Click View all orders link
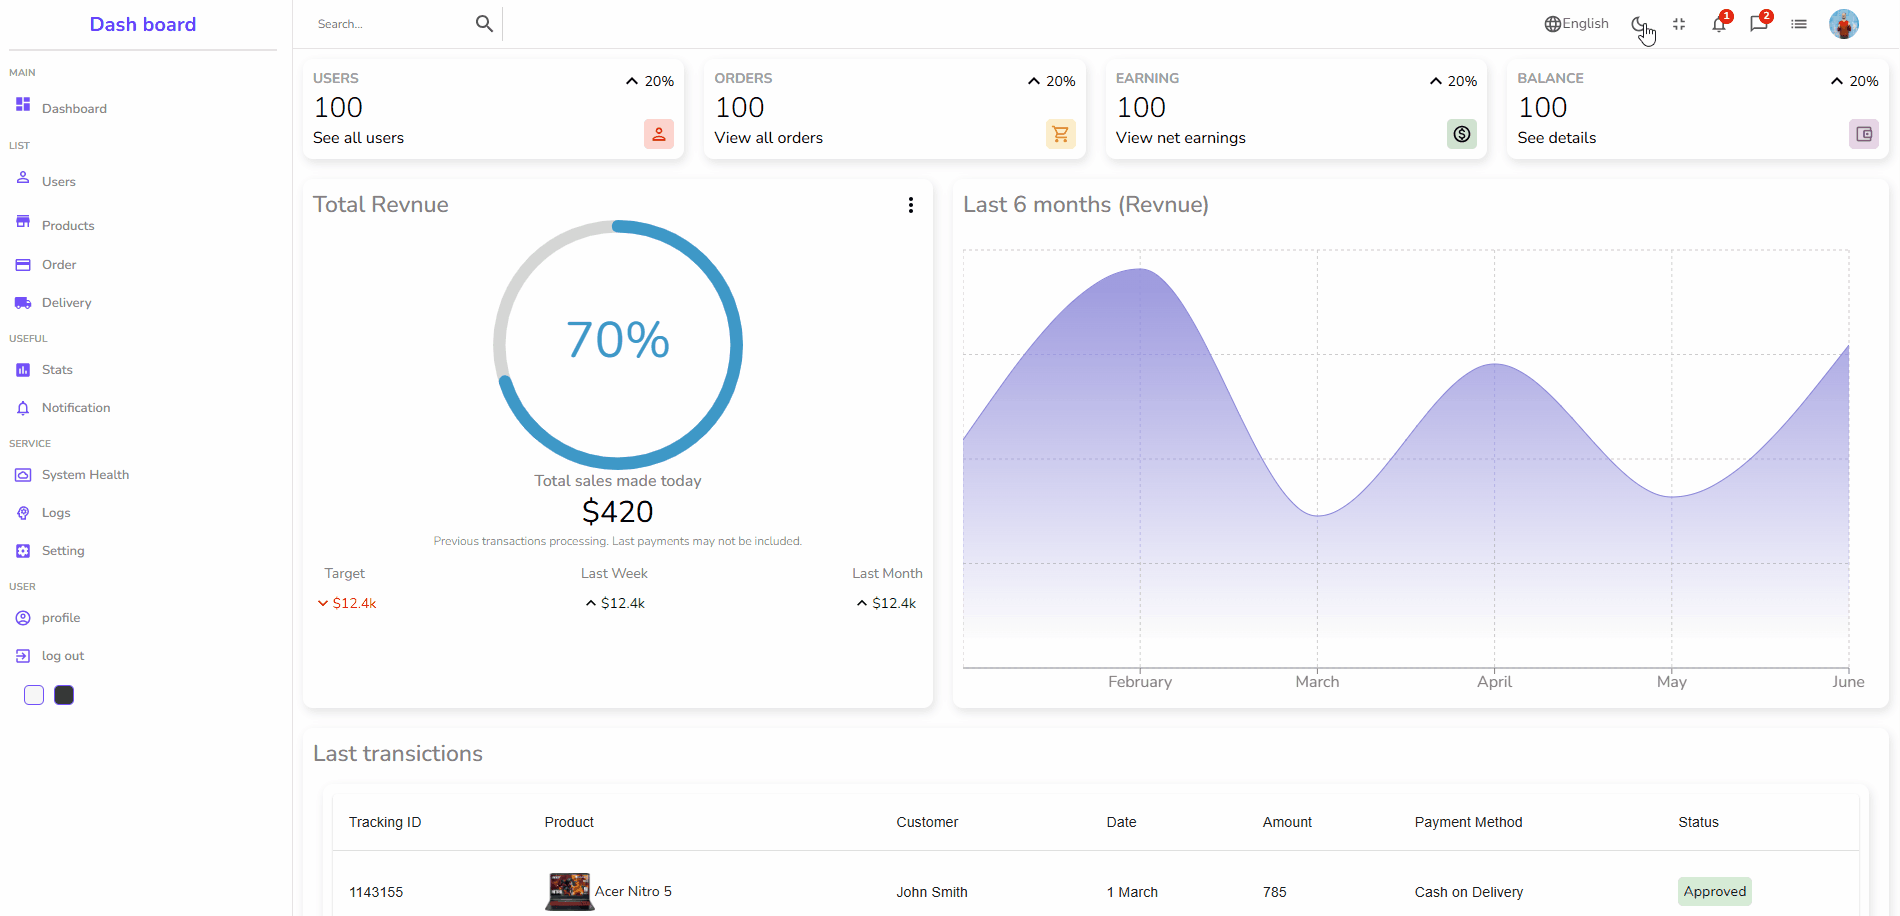The height and width of the screenshot is (916, 1900). pos(769,138)
